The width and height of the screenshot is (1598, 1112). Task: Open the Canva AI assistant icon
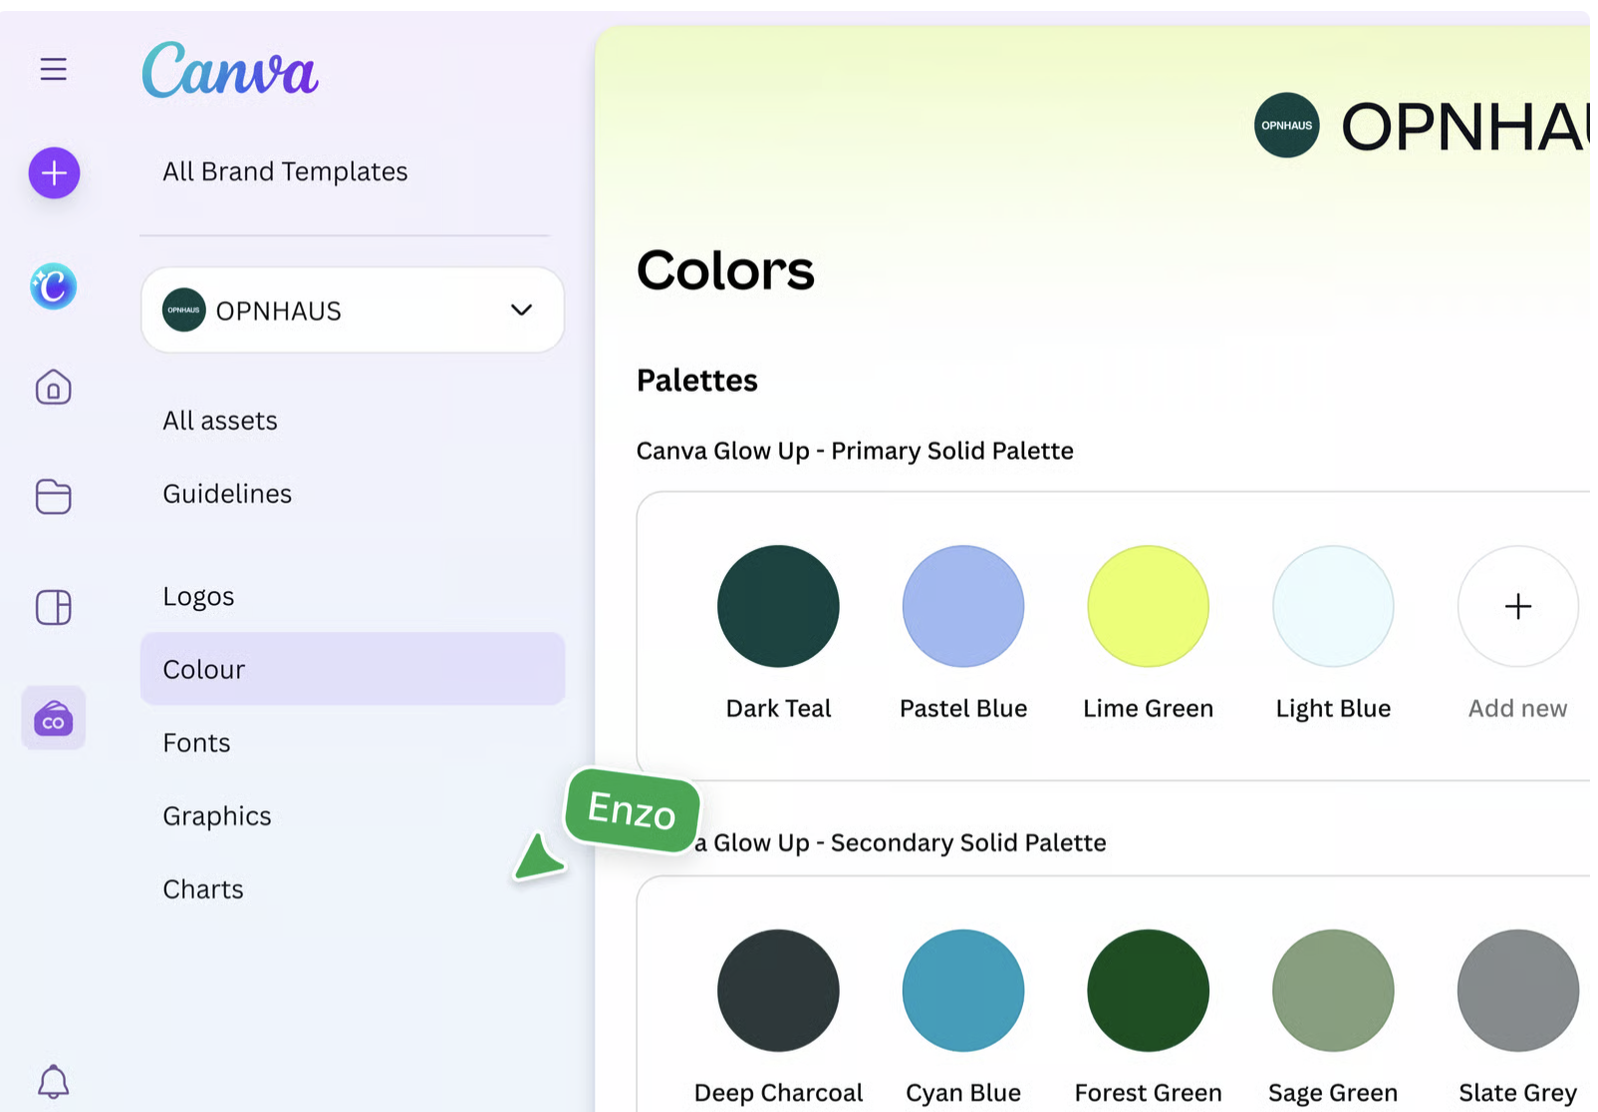point(53,287)
